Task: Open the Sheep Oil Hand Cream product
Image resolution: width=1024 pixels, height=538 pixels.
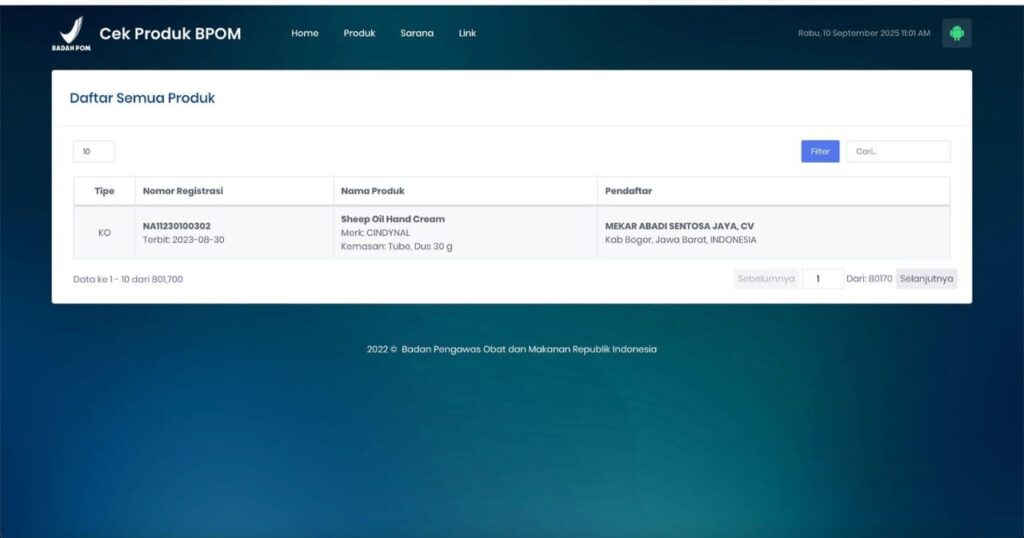Action: (392, 219)
